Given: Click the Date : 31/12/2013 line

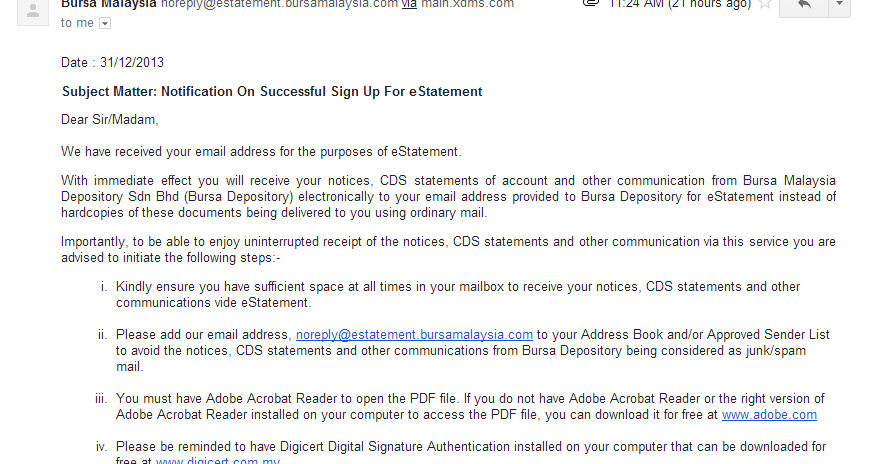Looking at the screenshot, I should [x=112, y=62].
